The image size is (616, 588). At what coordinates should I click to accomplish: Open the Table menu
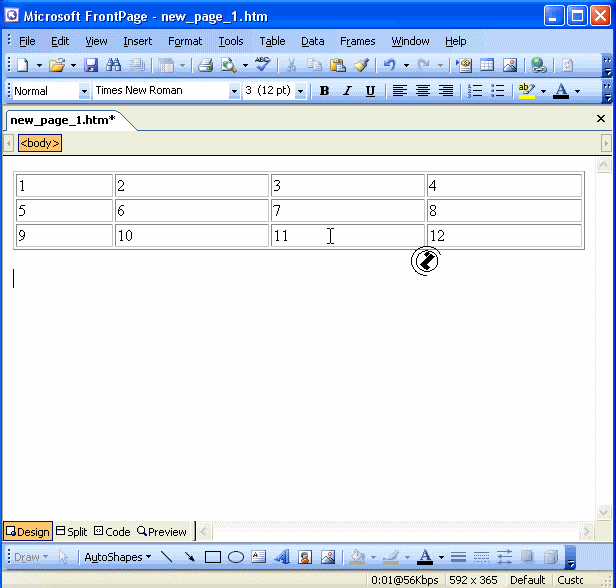click(x=272, y=41)
